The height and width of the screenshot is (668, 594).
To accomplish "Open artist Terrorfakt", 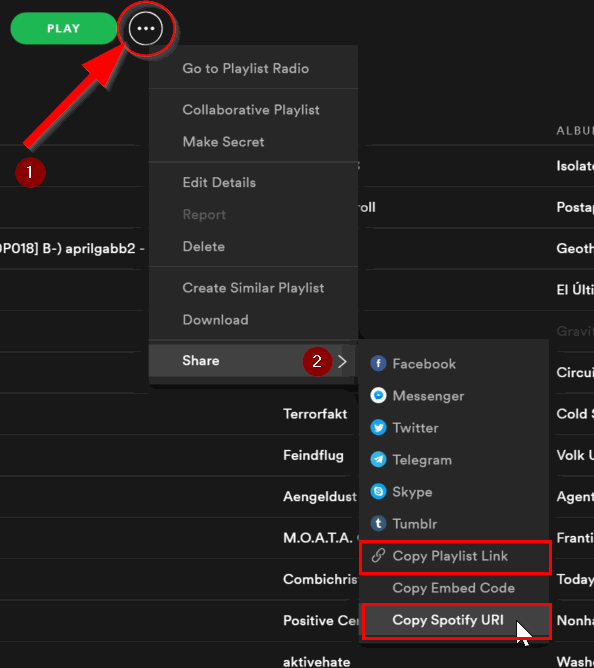I will pos(315,414).
